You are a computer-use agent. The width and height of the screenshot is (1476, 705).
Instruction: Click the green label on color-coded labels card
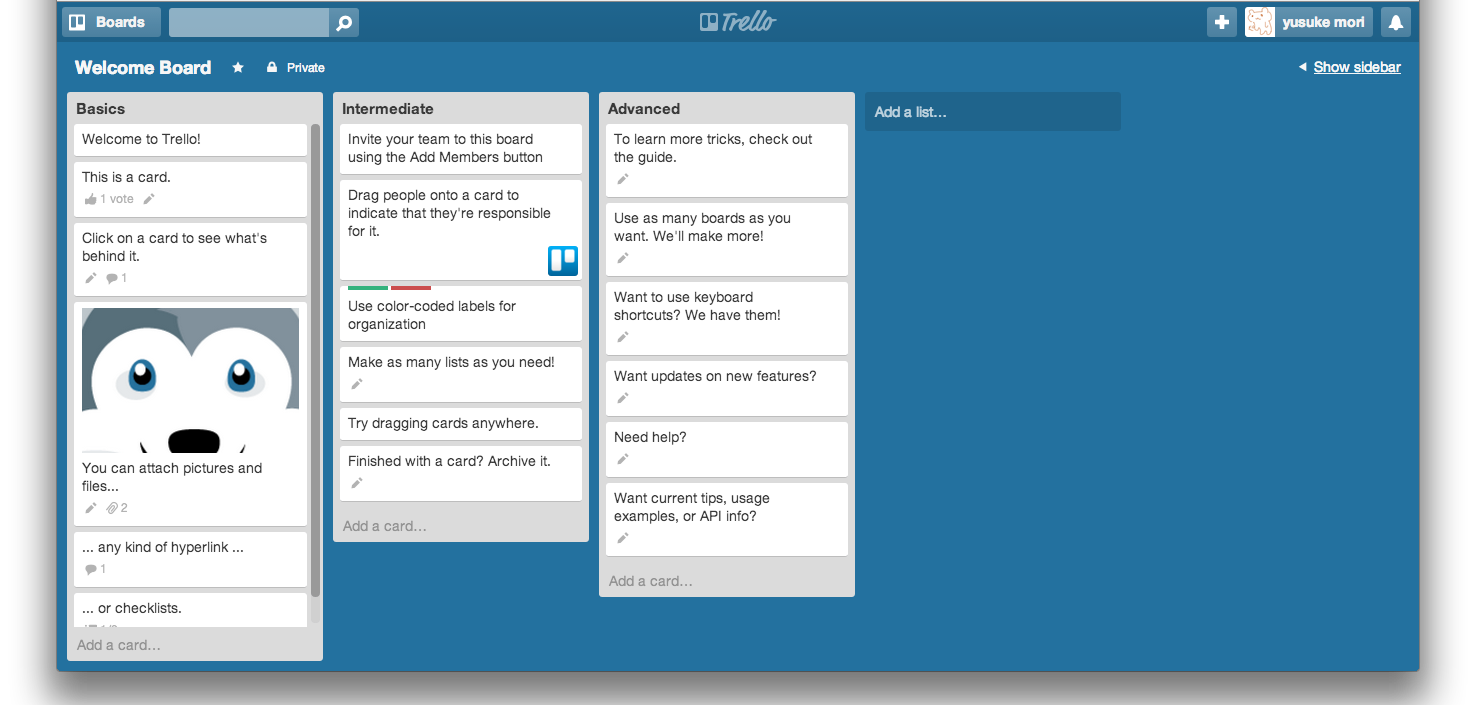[x=368, y=288]
